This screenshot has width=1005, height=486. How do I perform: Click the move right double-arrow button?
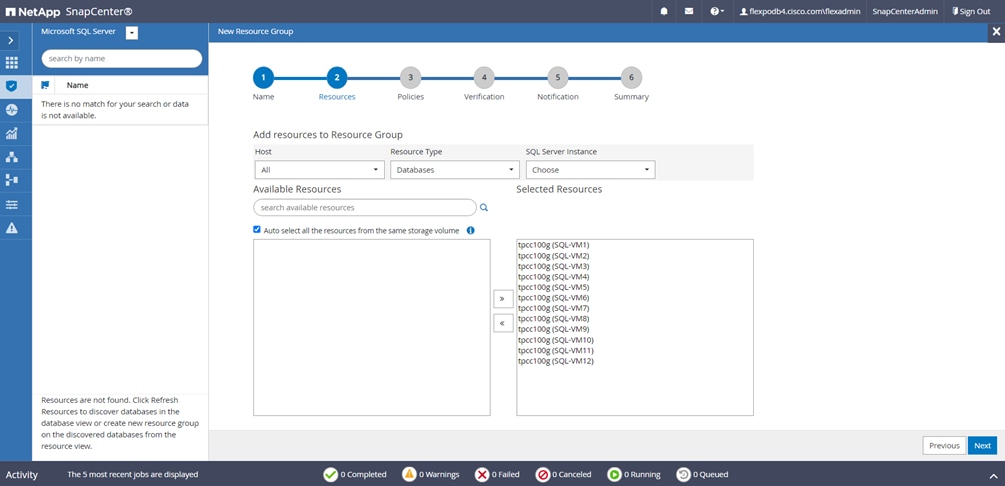click(502, 299)
